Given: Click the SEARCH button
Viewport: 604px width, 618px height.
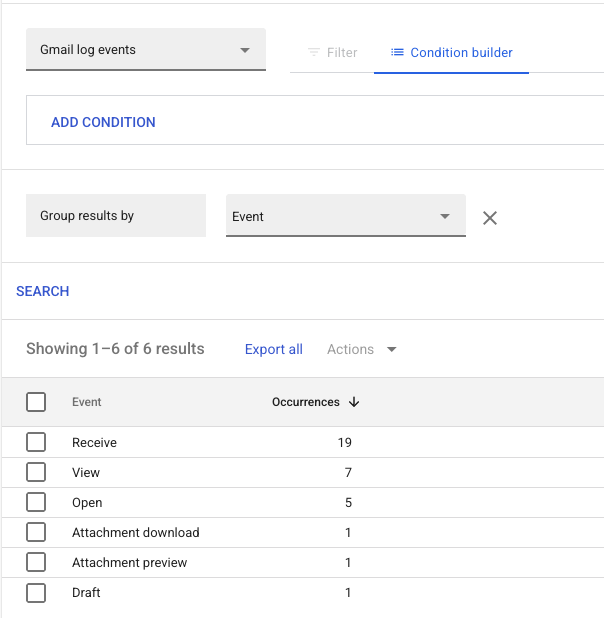Looking at the screenshot, I should pos(43,291).
